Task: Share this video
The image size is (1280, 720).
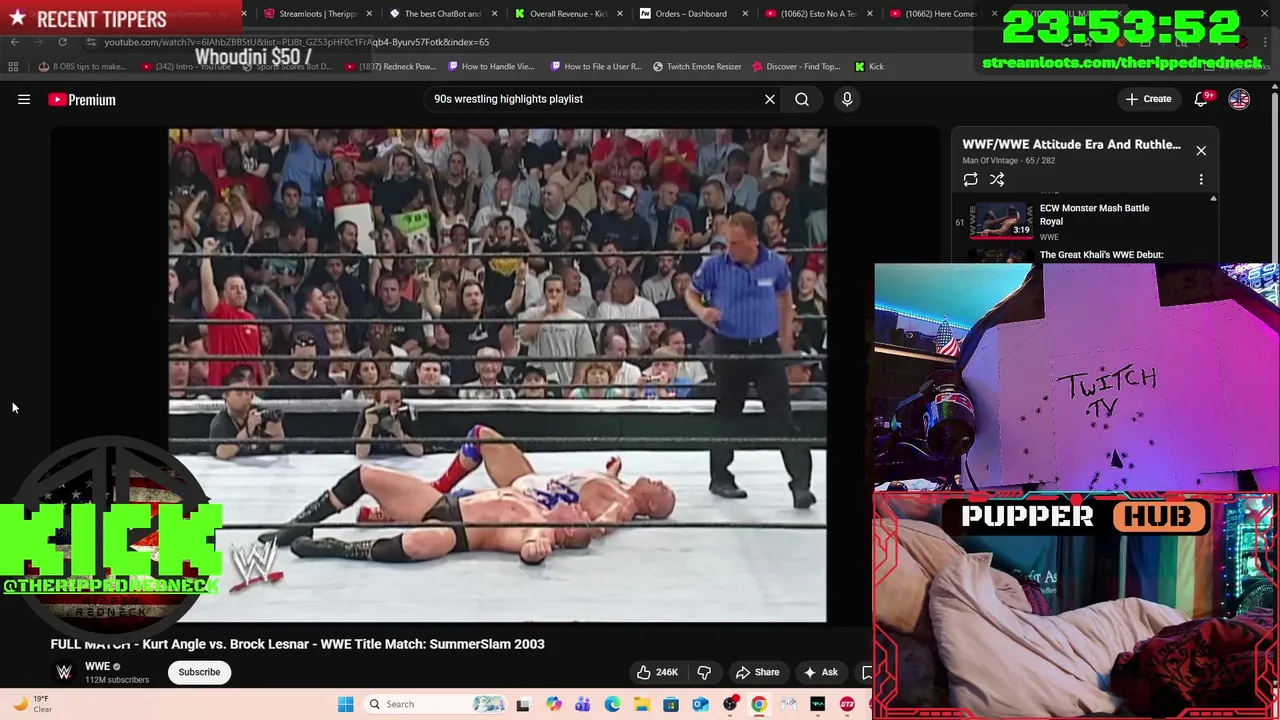Action: tap(757, 672)
